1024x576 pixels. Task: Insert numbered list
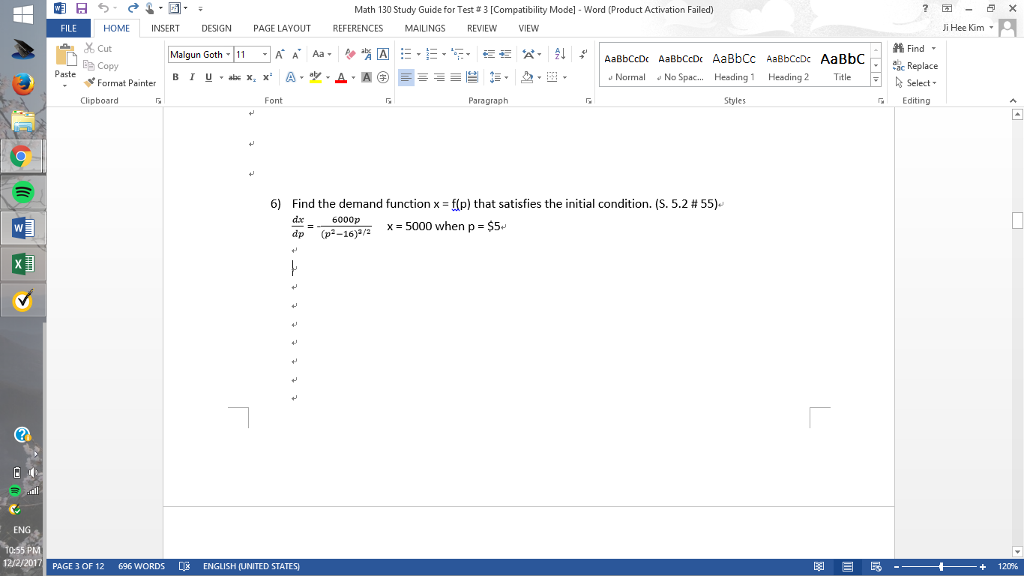tap(431, 54)
